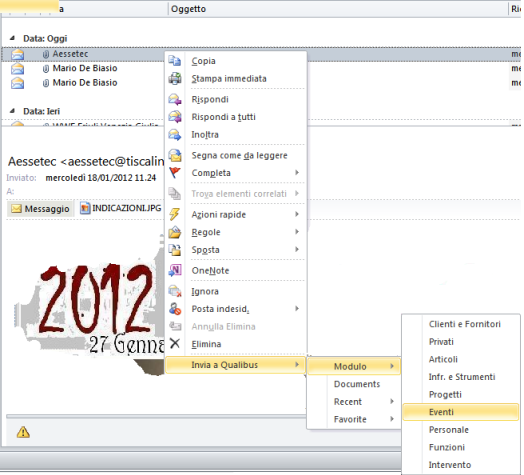
Task: Click the envelope icon of first Mario De Biasio
Action: [x=17, y=69]
